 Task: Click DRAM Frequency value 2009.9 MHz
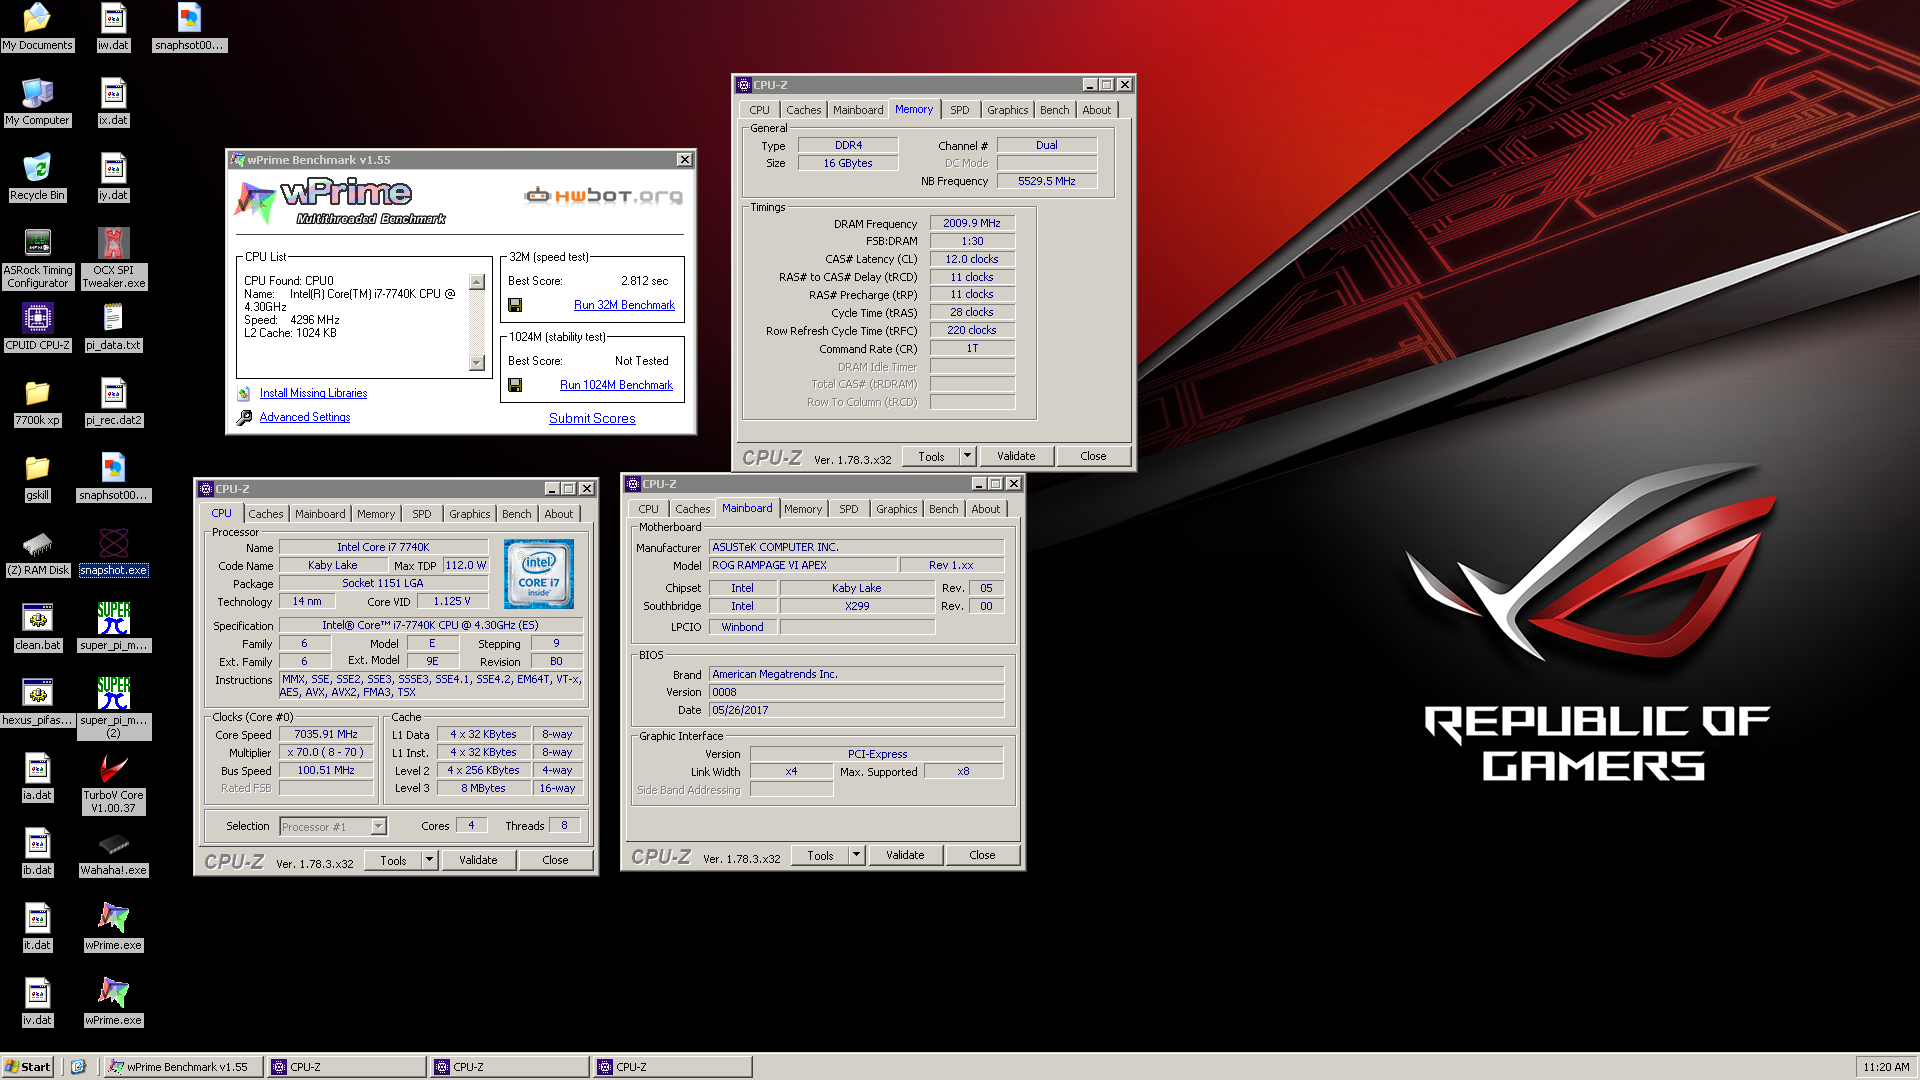tap(972, 223)
